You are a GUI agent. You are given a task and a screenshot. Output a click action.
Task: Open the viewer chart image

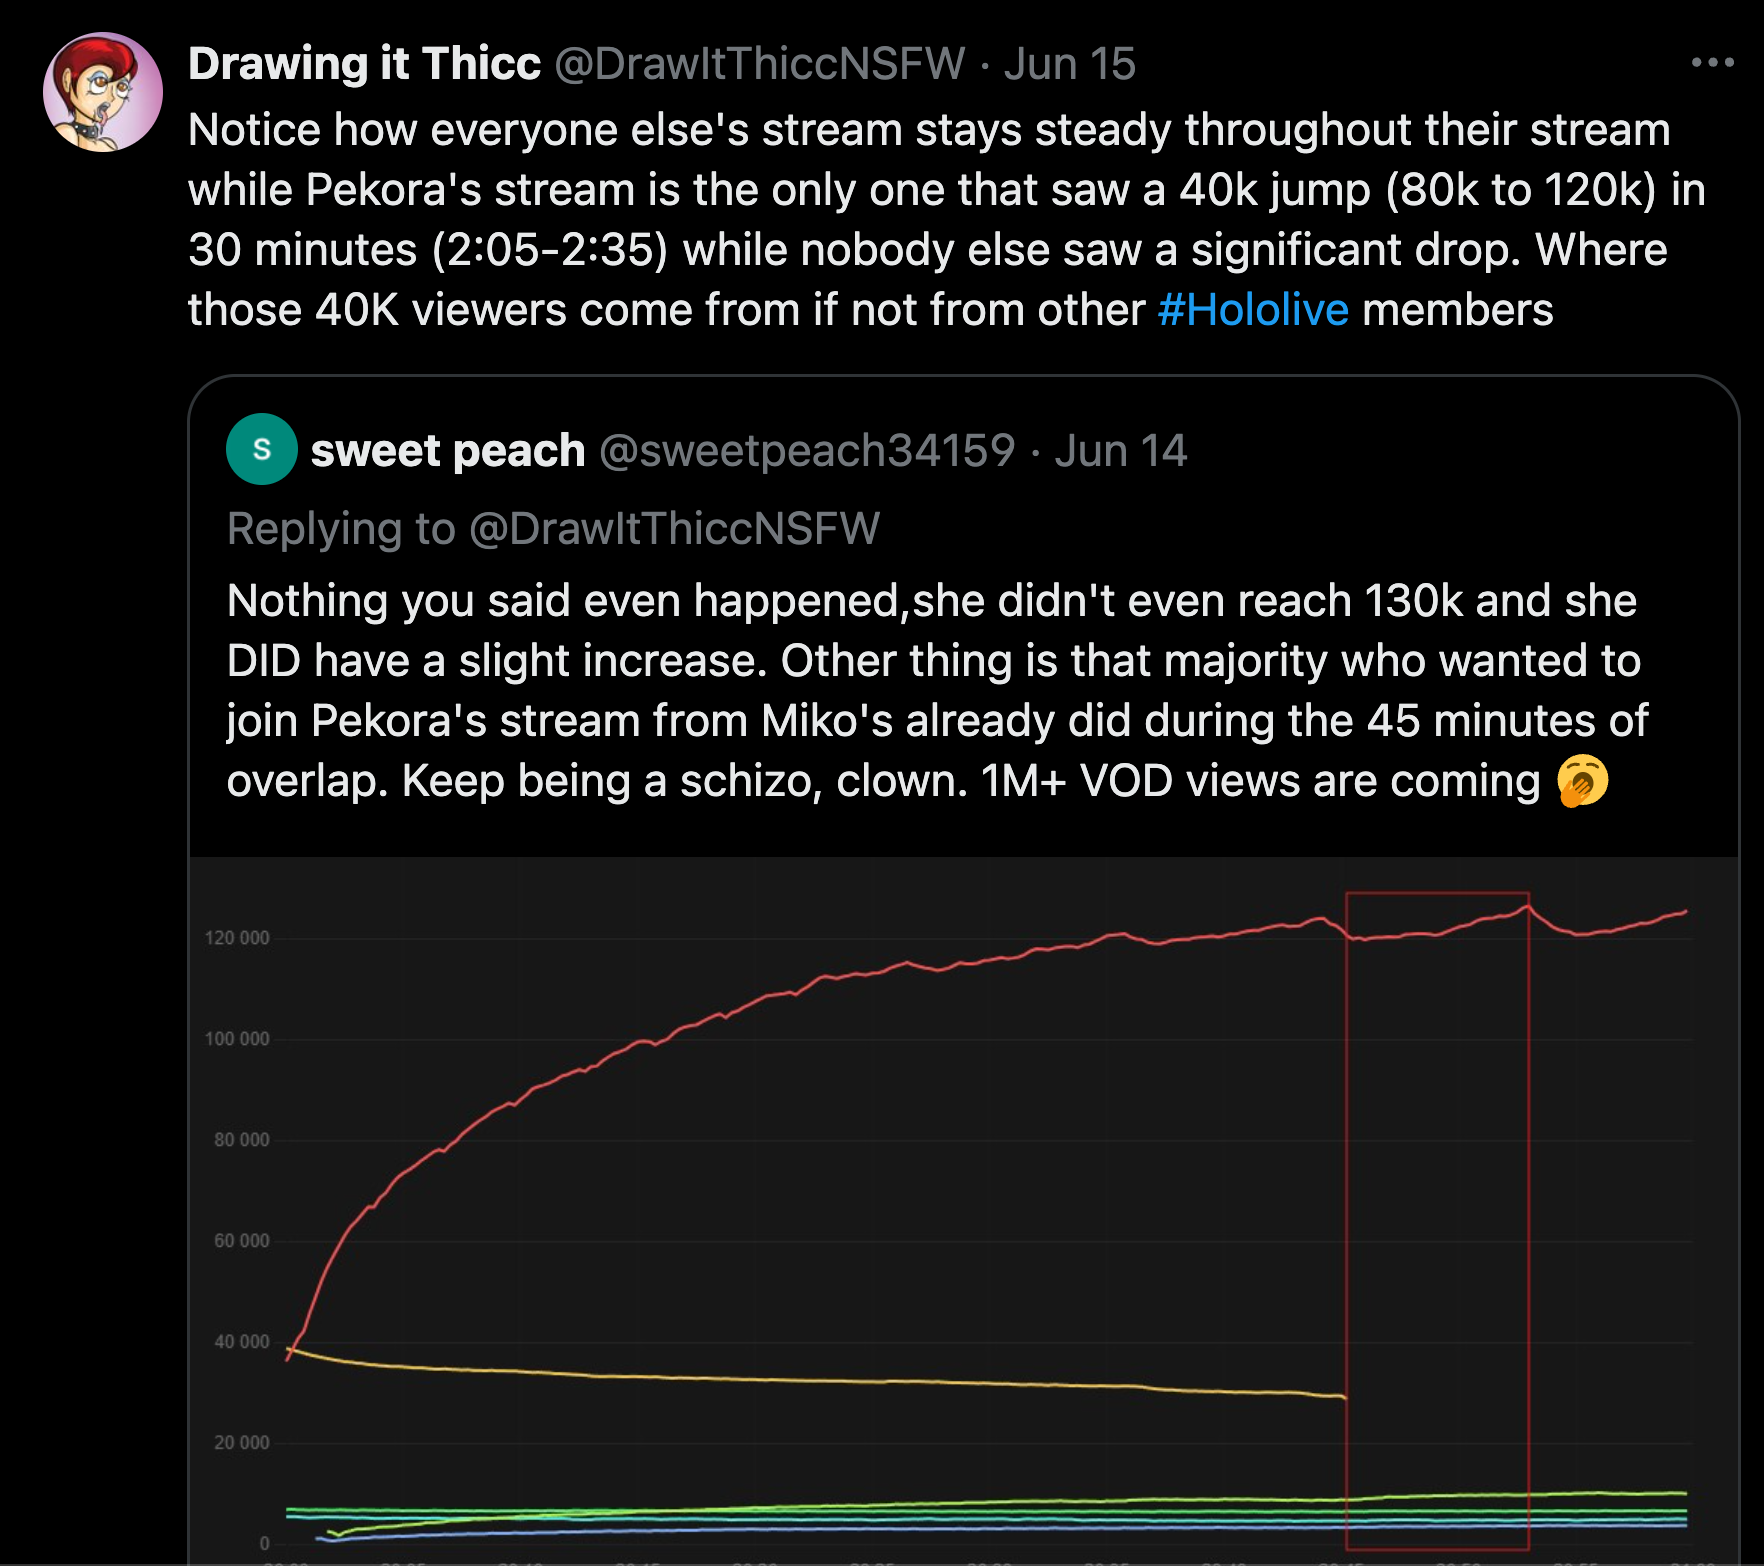point(963,1211)
